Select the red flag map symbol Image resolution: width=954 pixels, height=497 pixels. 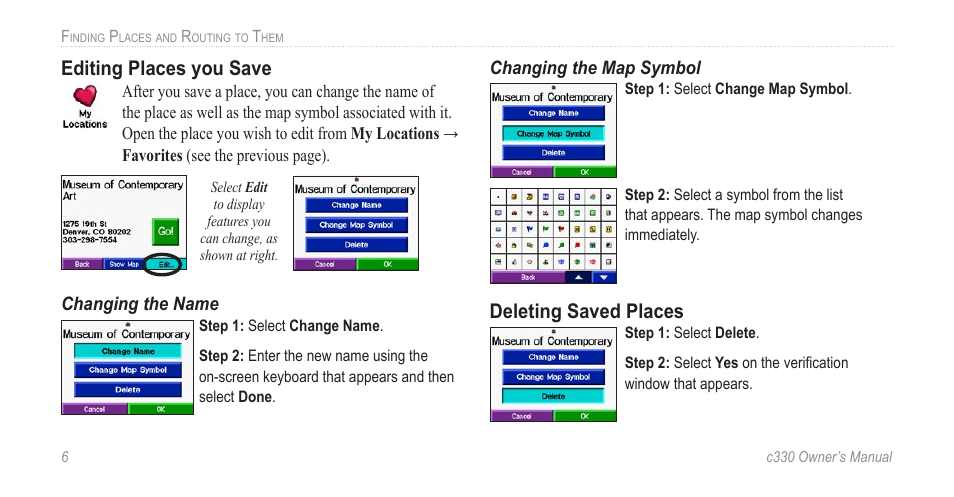(x=561, y=229)
